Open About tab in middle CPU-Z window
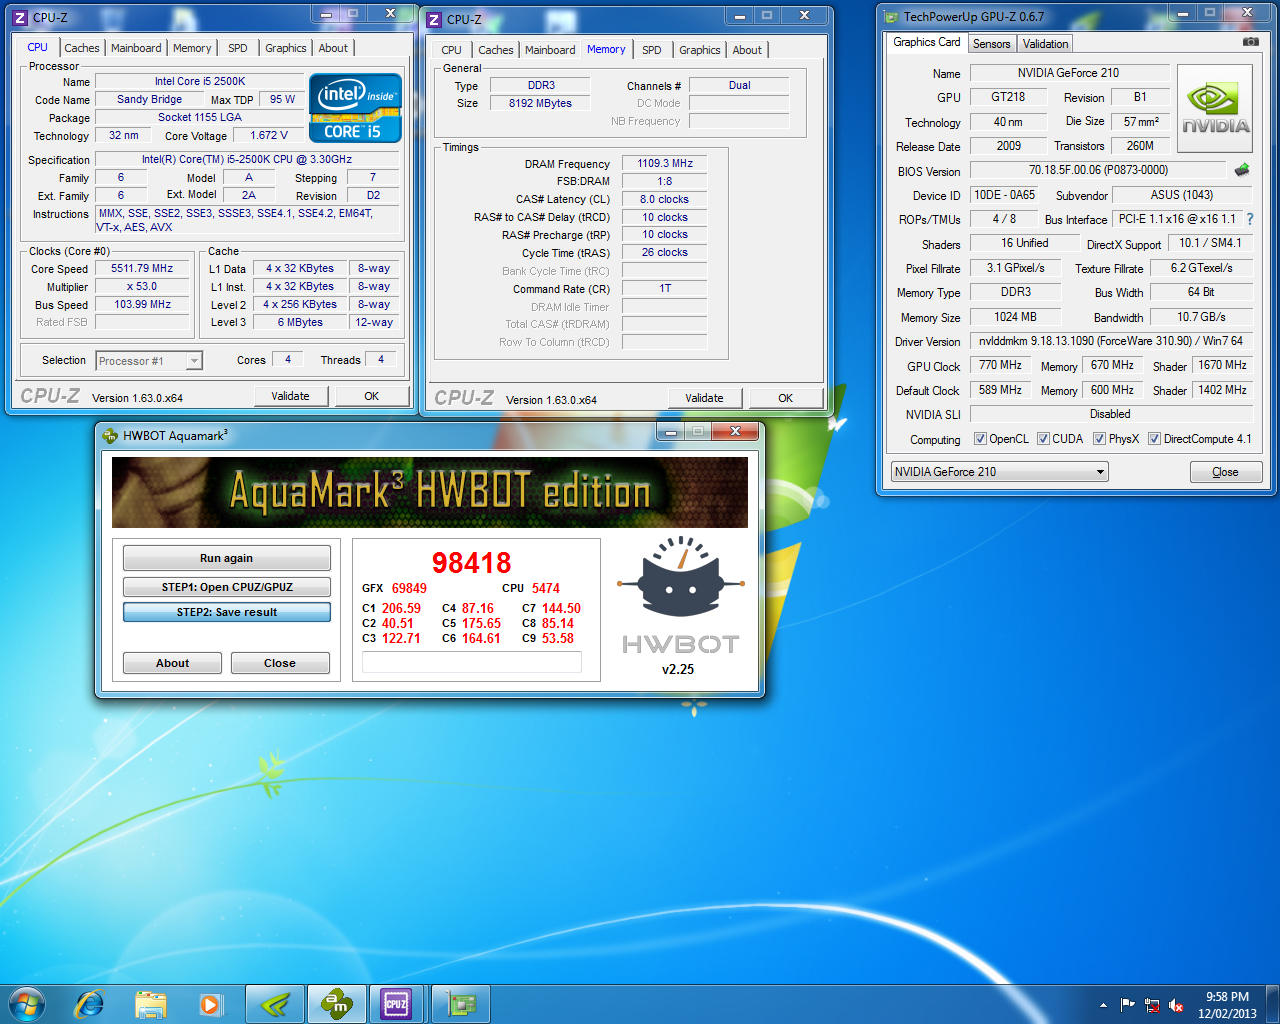The image size is (1280, 1024). pyautogui.click(x=747, y=50)
